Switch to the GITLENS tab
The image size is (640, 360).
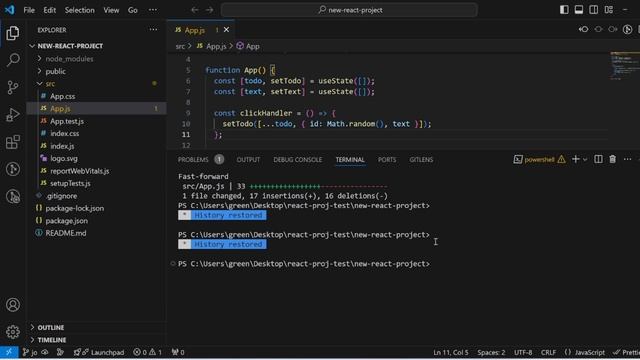(x=421, y=160)
